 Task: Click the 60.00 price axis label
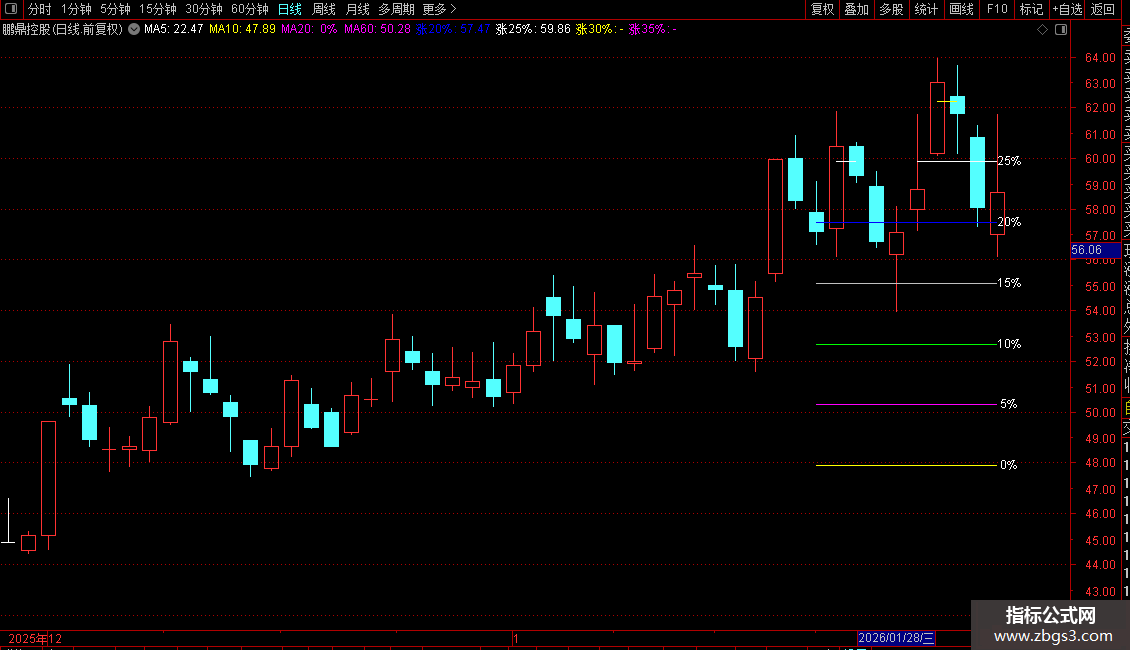pos(1100,159)
